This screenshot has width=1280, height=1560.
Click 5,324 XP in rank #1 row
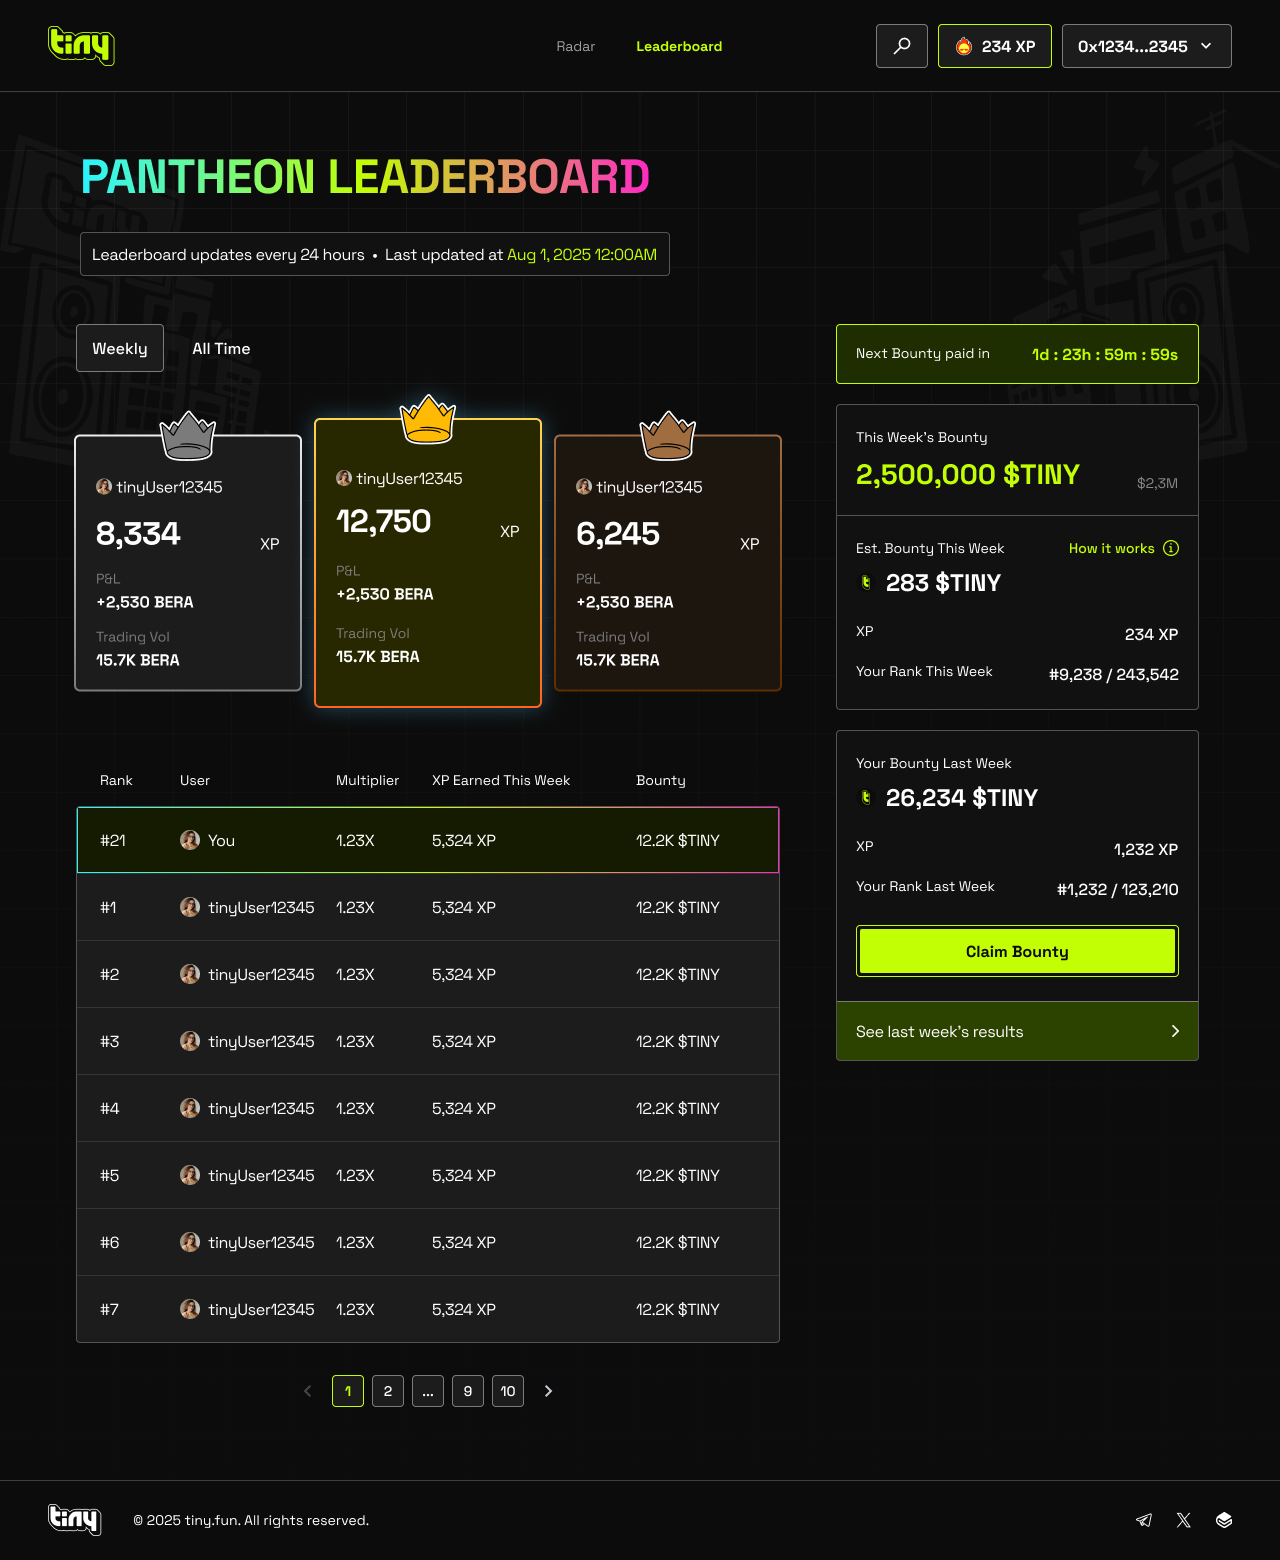click(464, 907)
